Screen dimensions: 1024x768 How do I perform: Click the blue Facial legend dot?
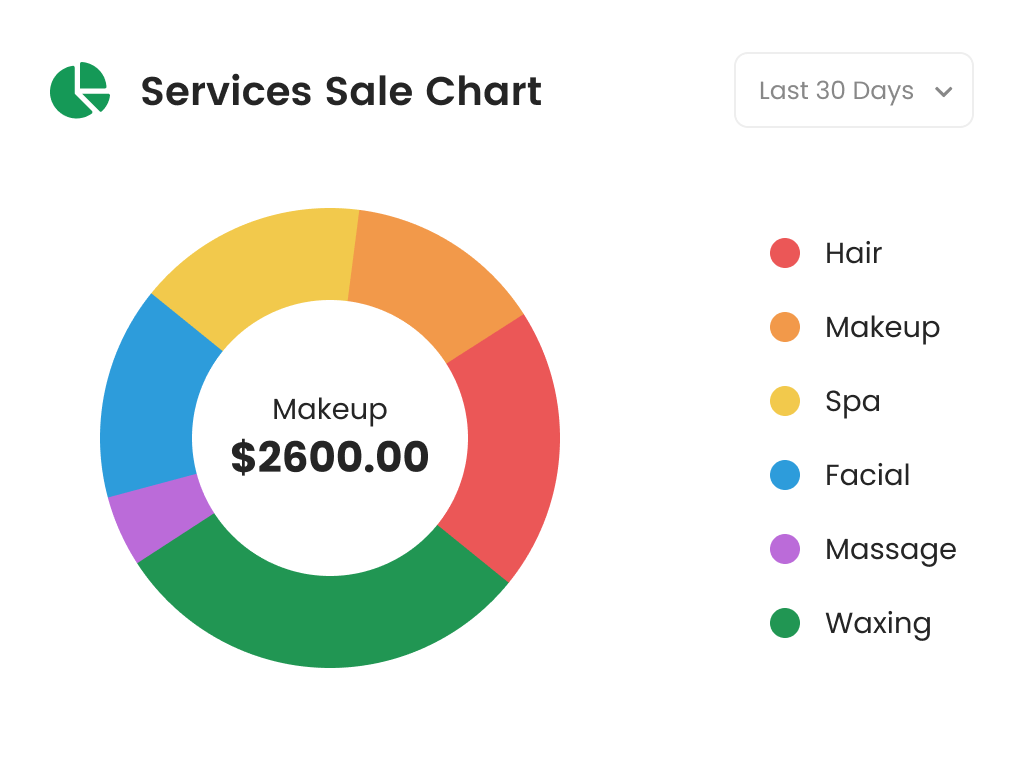click(x=785, y=475)
